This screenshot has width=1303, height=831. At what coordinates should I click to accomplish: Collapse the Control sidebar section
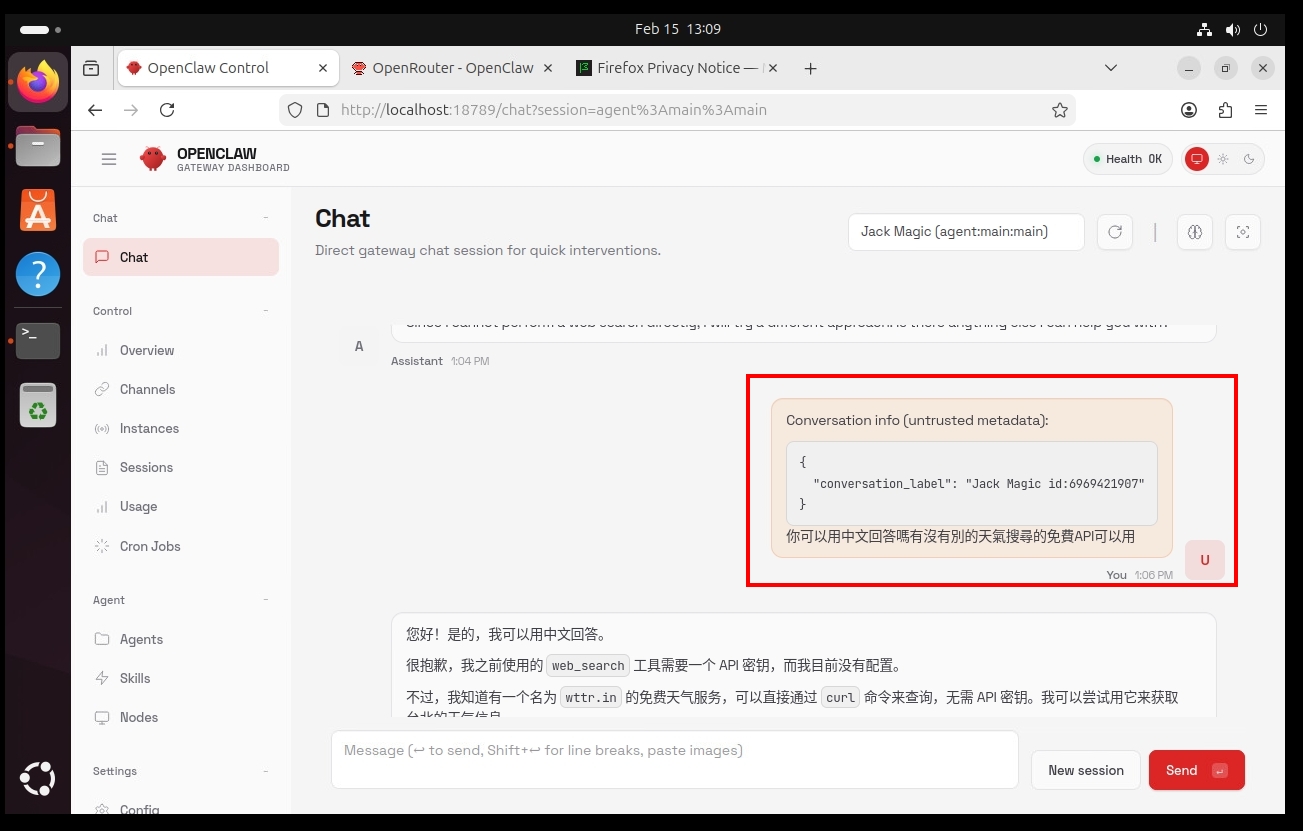266,311
